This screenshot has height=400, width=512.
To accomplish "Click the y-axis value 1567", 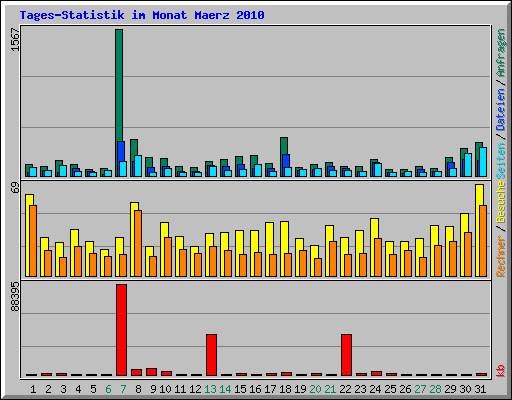I will click(x=15, y=39).
